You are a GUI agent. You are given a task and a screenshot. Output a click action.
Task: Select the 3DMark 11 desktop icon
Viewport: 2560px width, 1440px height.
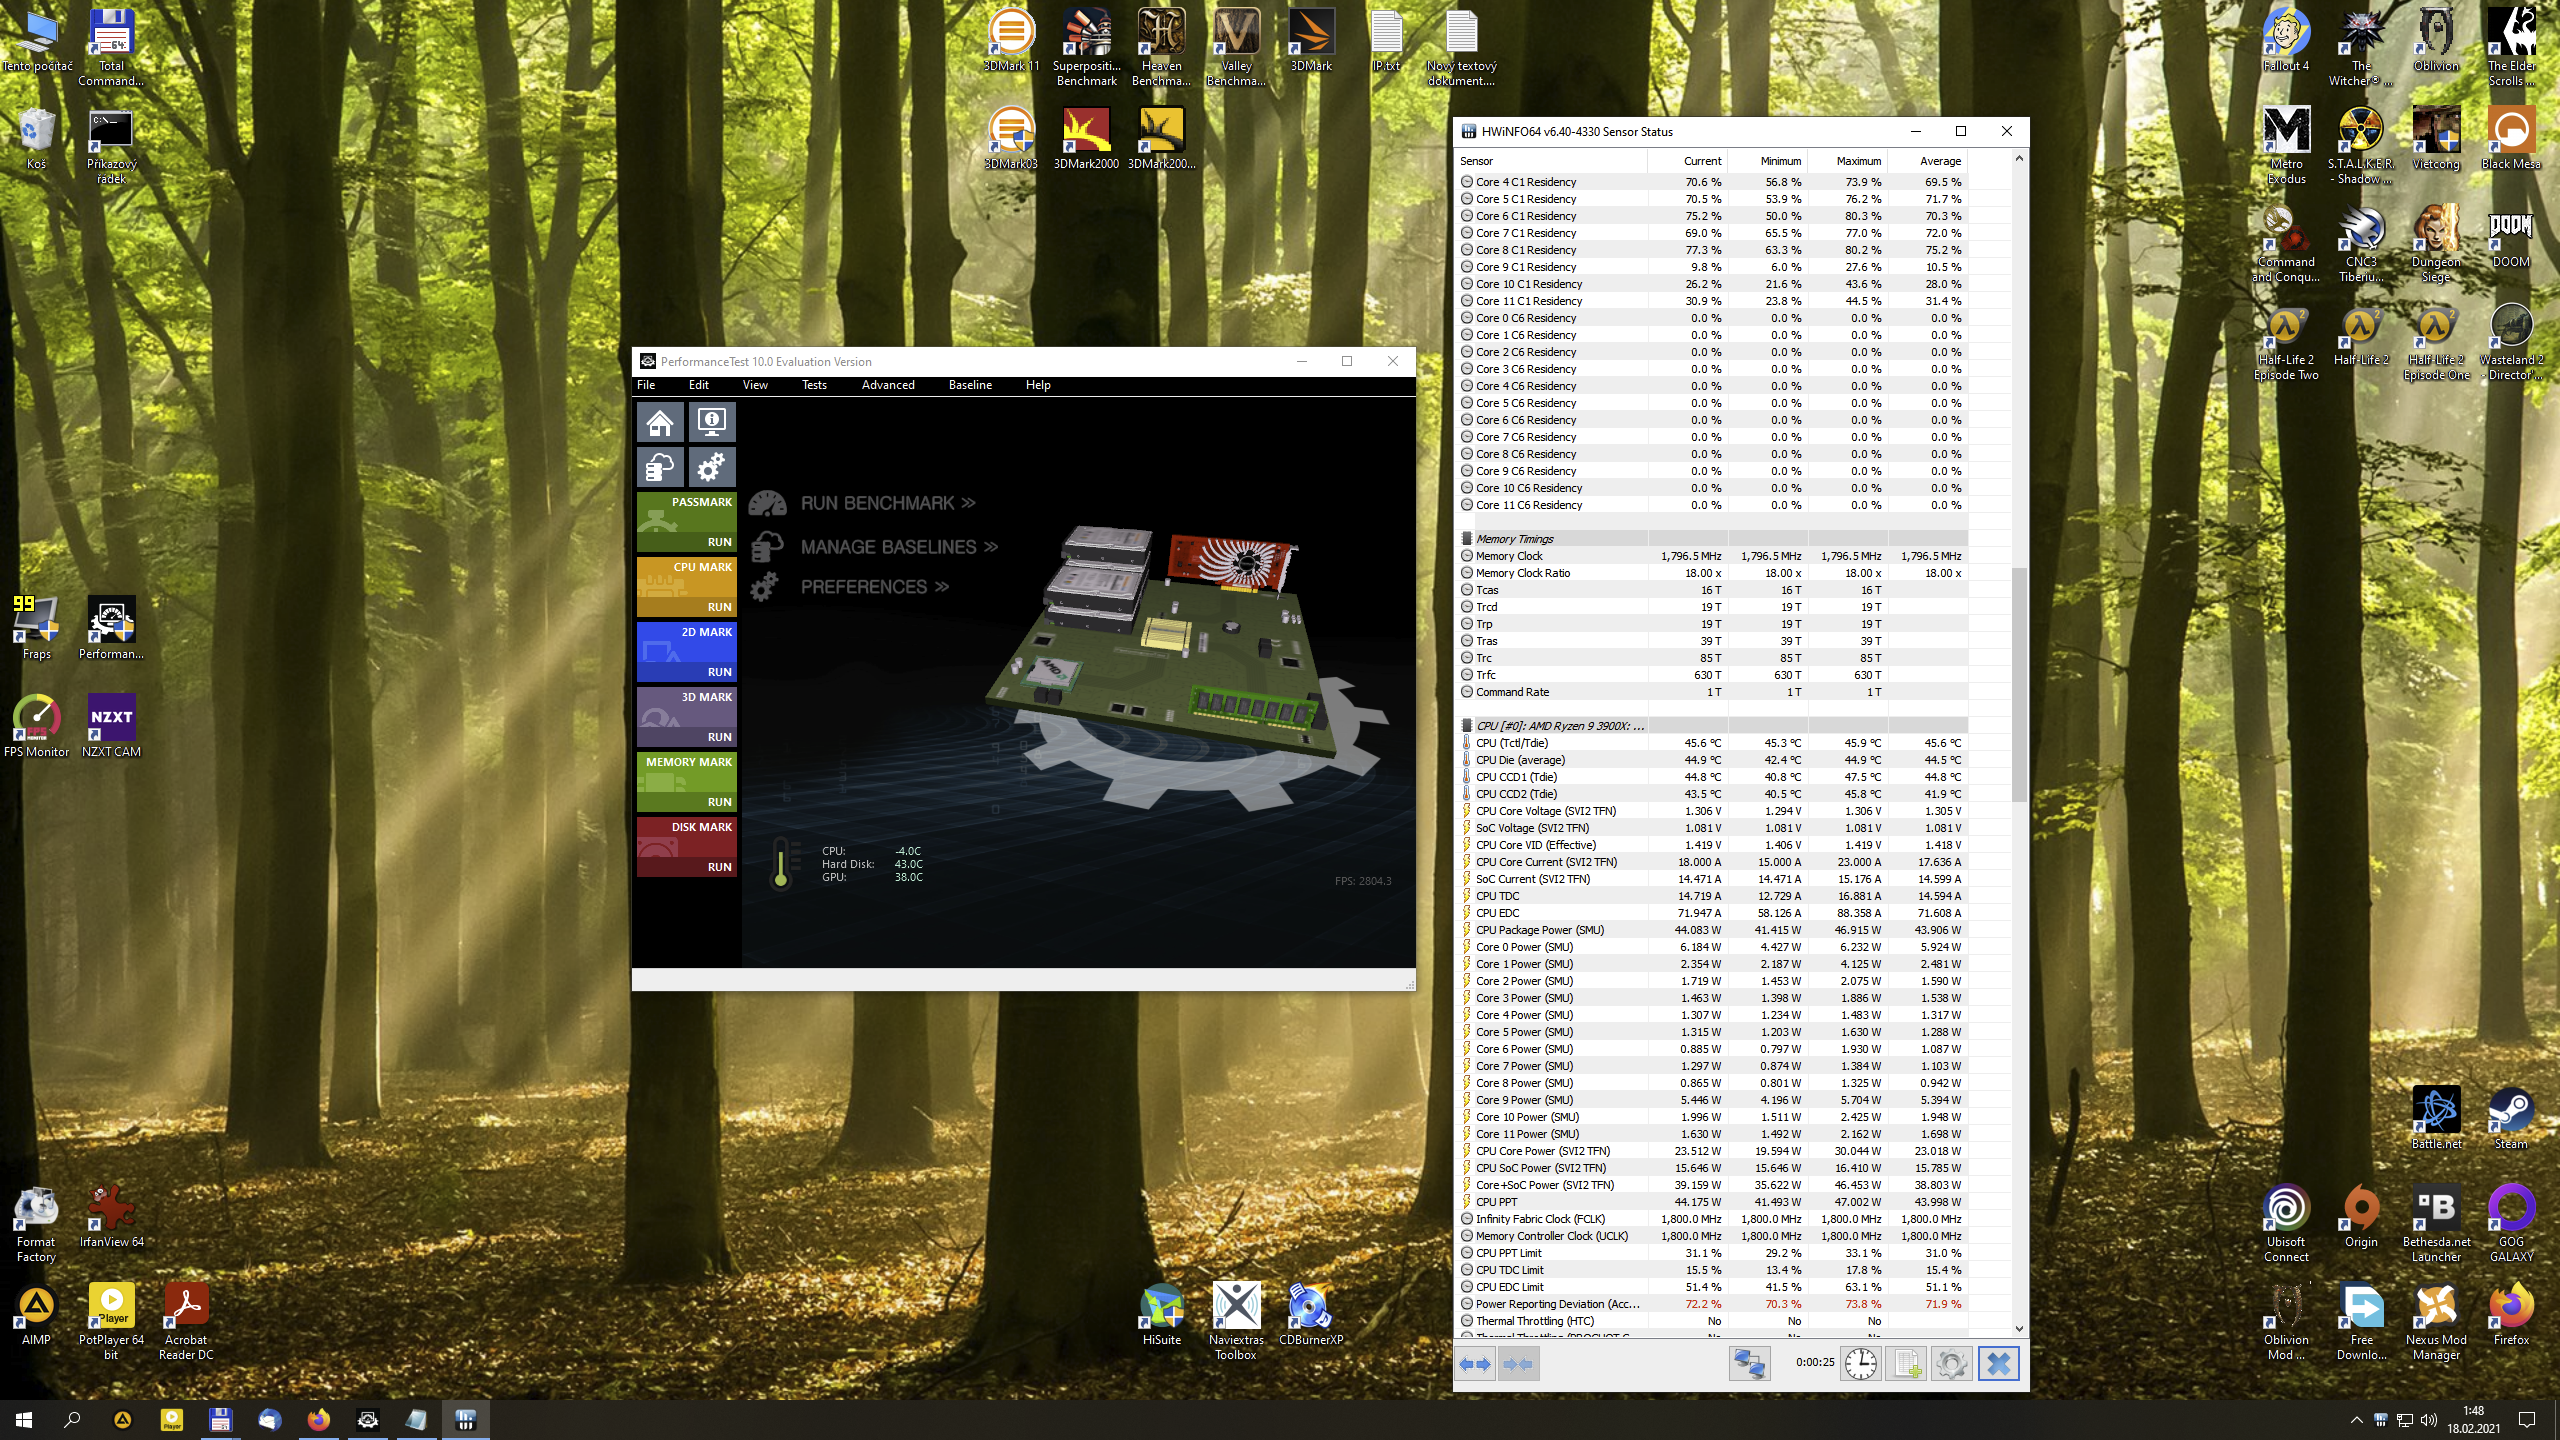pos(1011,41)
